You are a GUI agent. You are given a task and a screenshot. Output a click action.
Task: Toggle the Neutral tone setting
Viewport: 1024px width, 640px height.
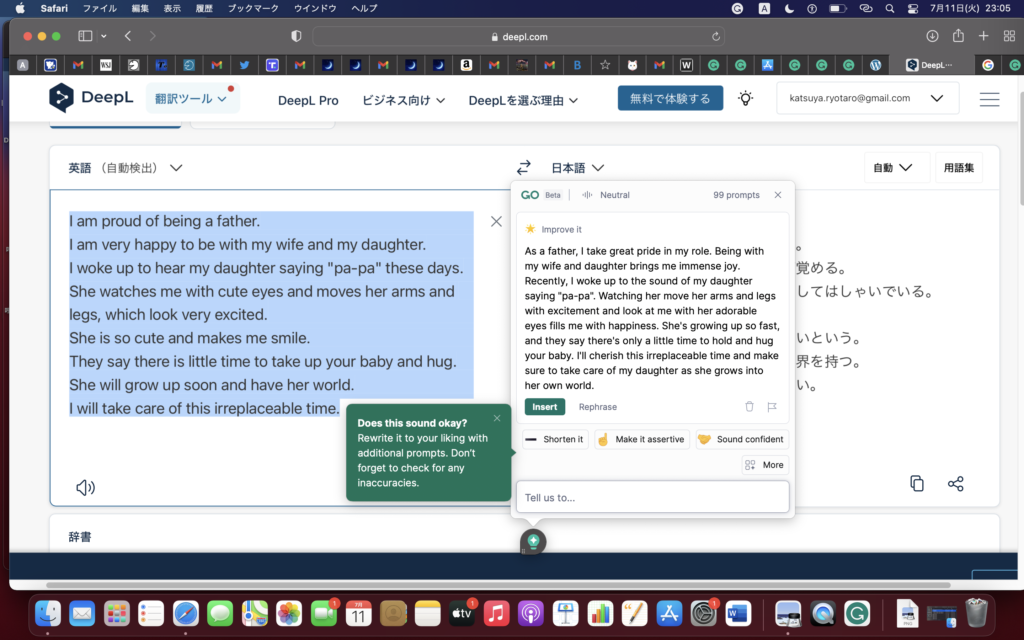coord(606,195)
